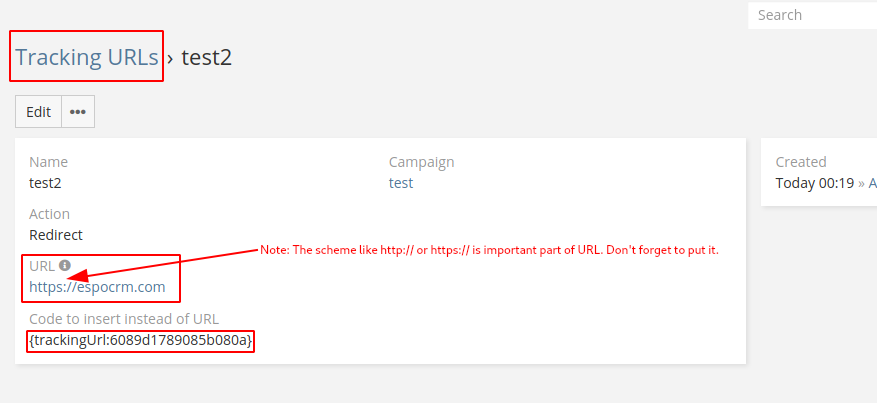Click the URL field label

coord(42,266)
